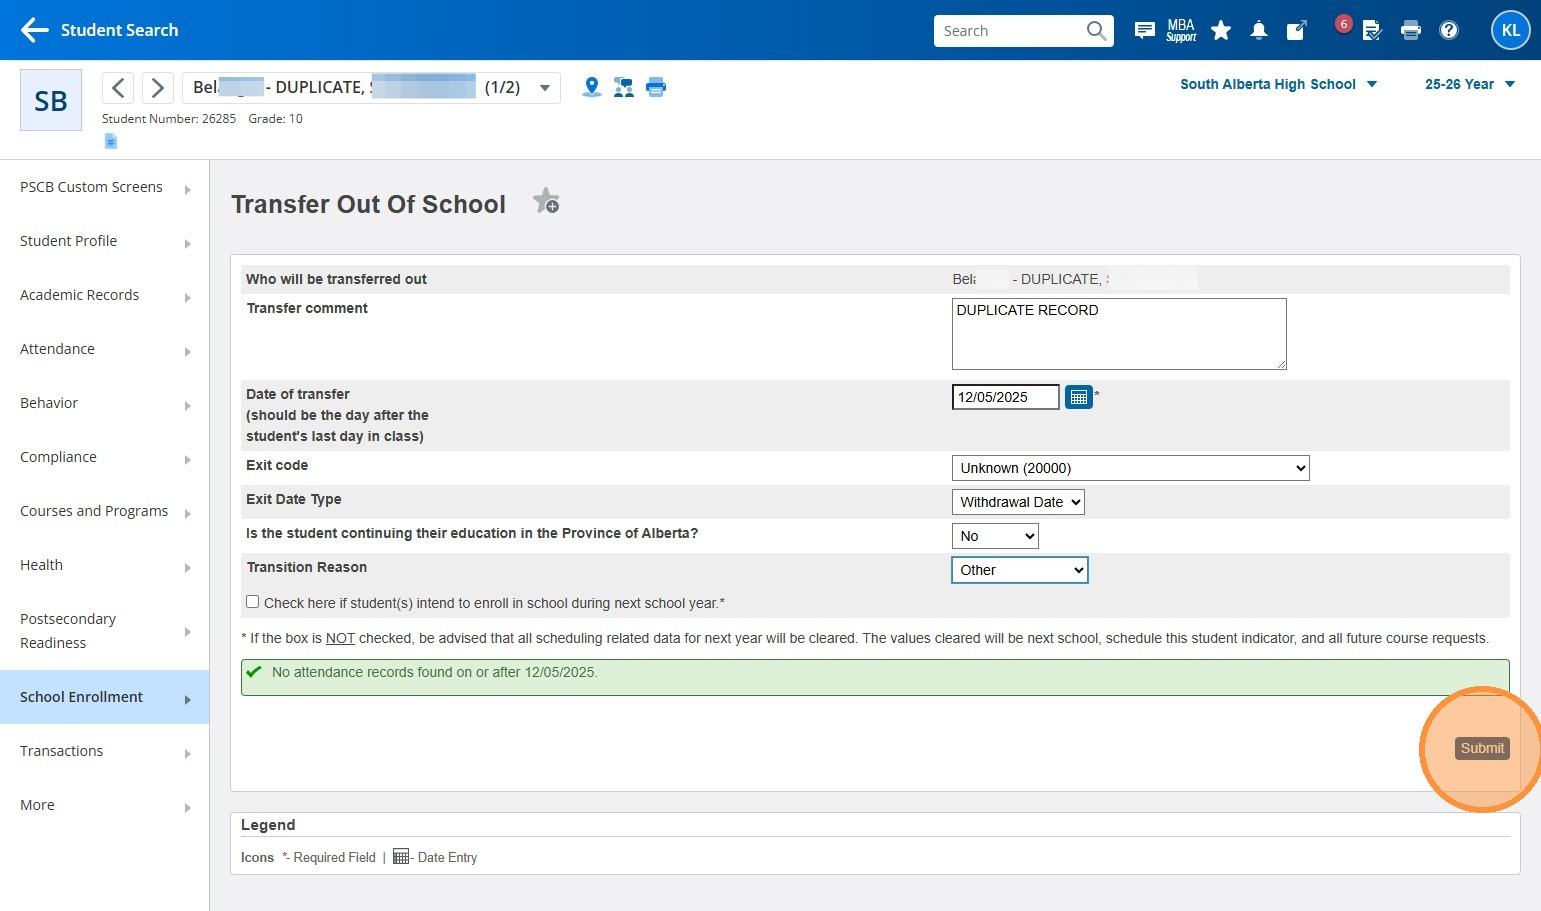Click the open-in-new-window icon in top bar
Viewport: 1541px width, 911px height.
point(1297,31)
